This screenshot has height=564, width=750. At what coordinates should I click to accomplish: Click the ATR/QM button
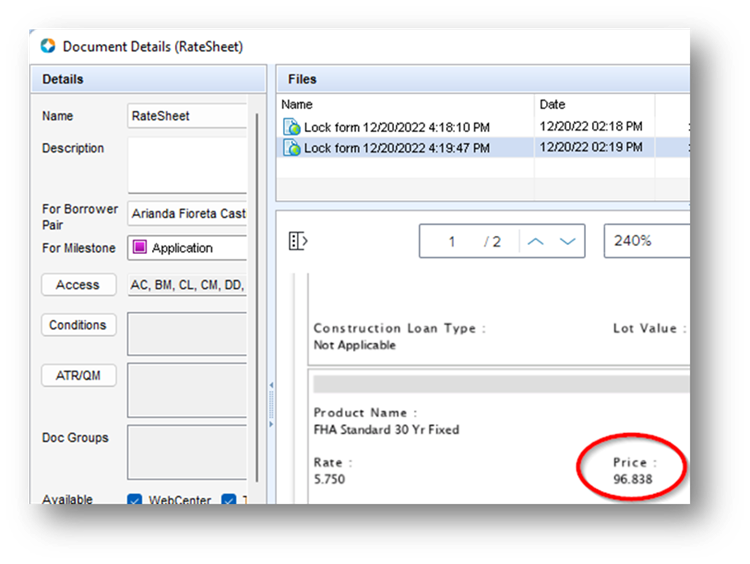78,376
